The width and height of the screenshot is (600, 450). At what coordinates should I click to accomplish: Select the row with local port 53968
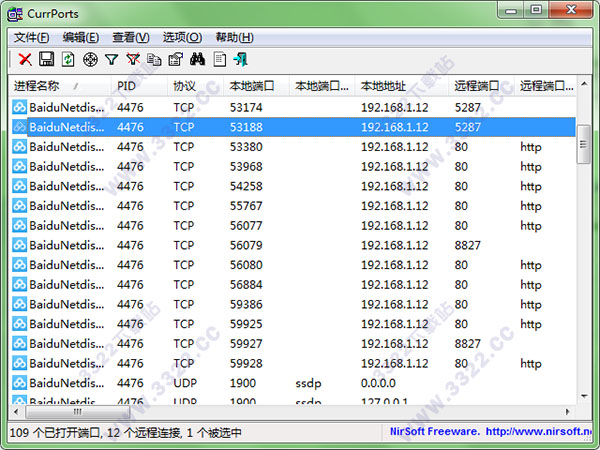tap(293, 166)
